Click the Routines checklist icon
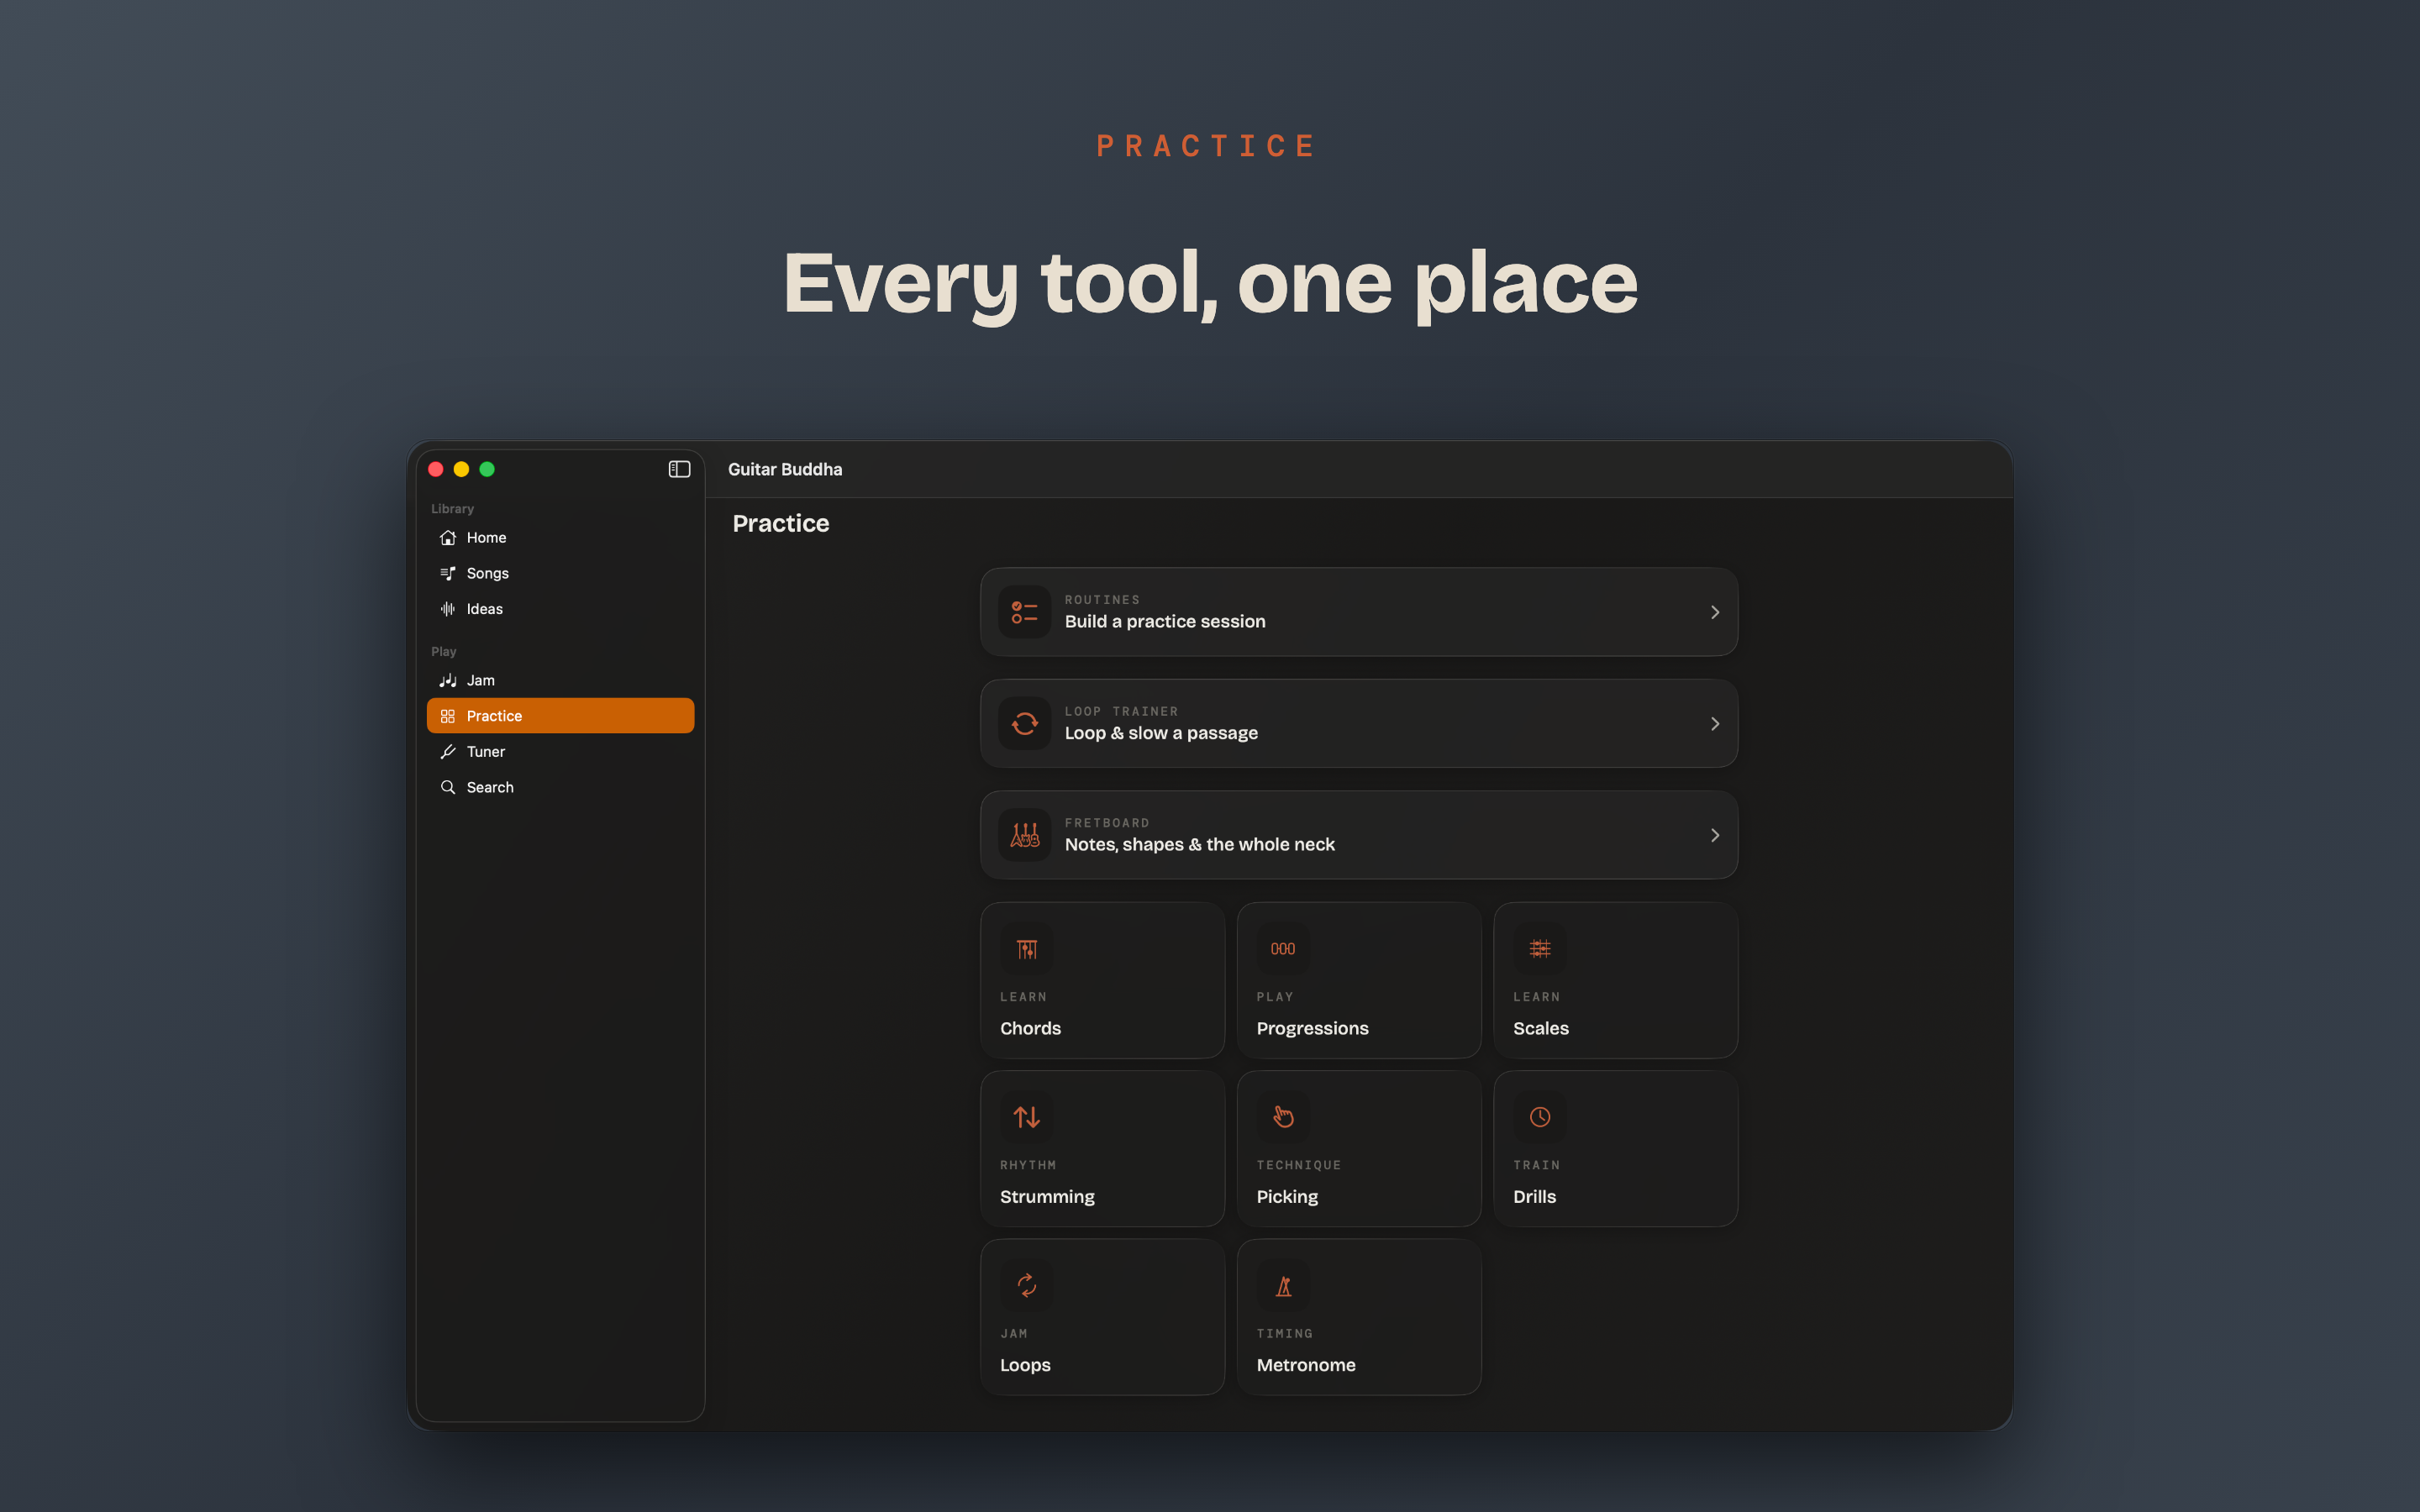The height and width of the screenshot is (1512, 2420). tap(1024, 612)
